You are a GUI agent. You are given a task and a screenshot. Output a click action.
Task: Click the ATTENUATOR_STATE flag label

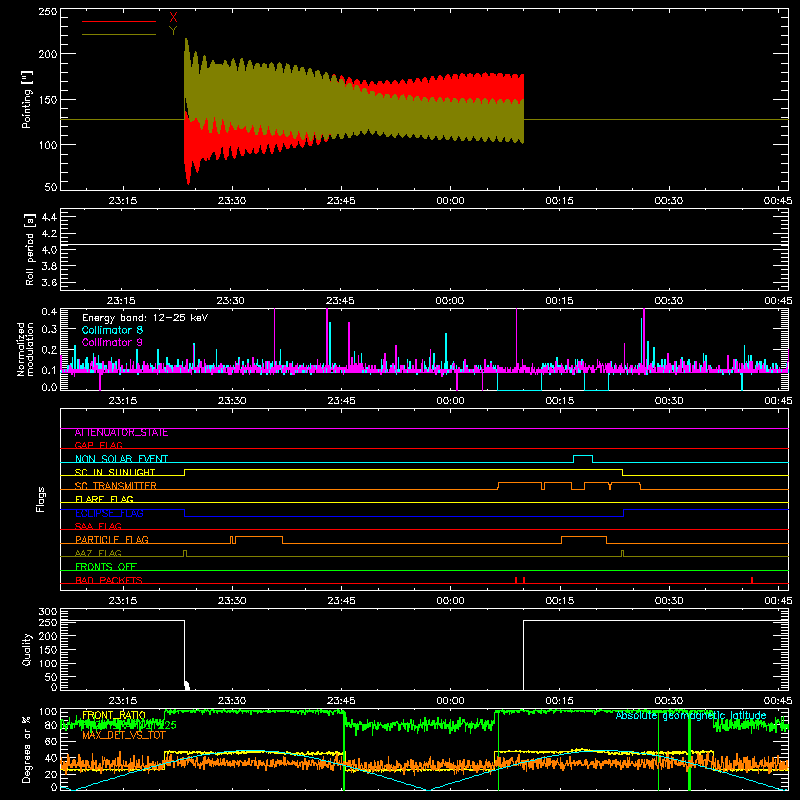tap(121, 433)
